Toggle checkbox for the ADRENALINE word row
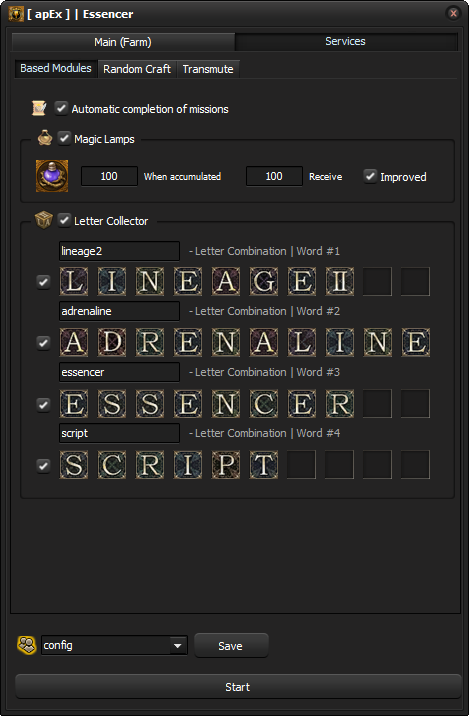 [43, 342]
